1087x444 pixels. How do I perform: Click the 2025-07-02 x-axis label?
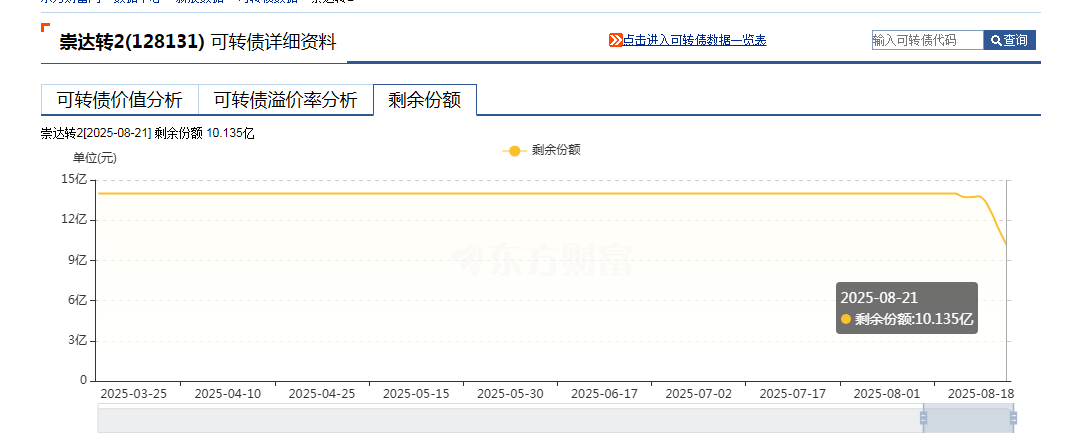click(699, 393)
